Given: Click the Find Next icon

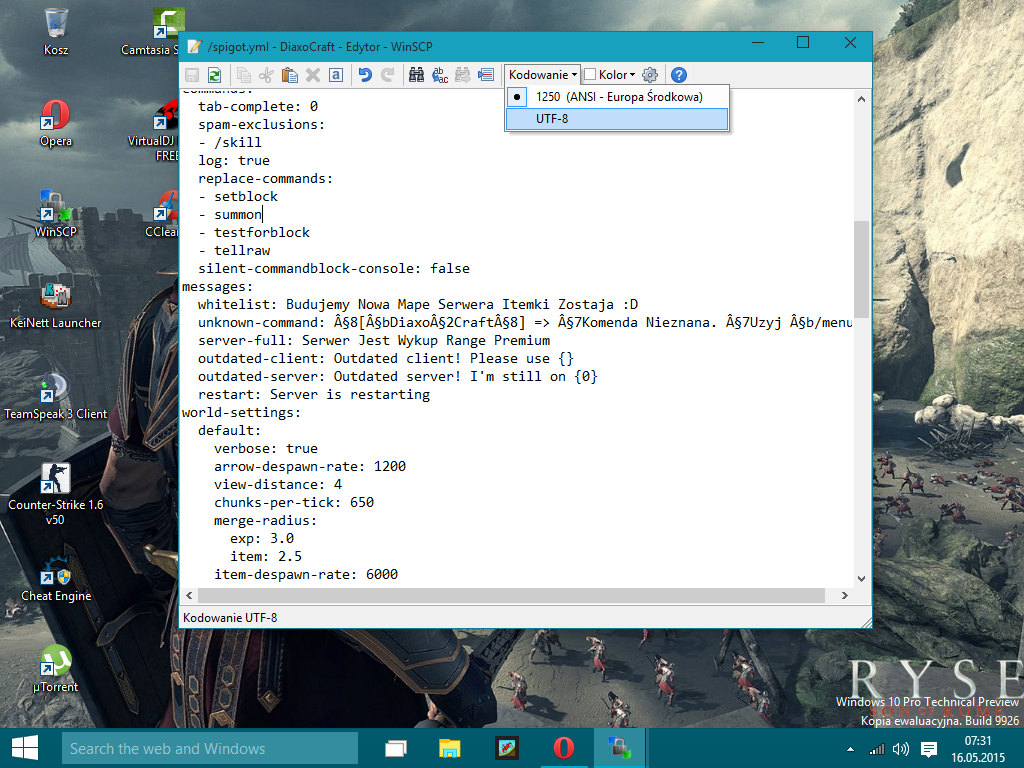Looking at the screenshot, I should [x=462, y=75].
